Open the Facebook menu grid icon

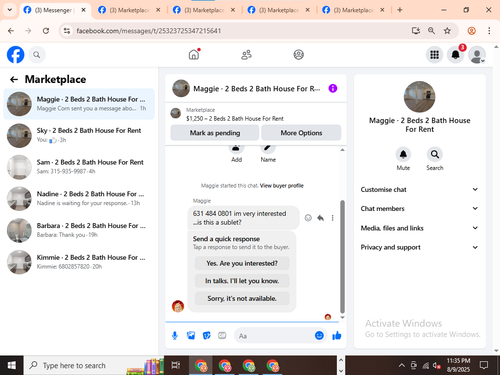click(434, 54)
